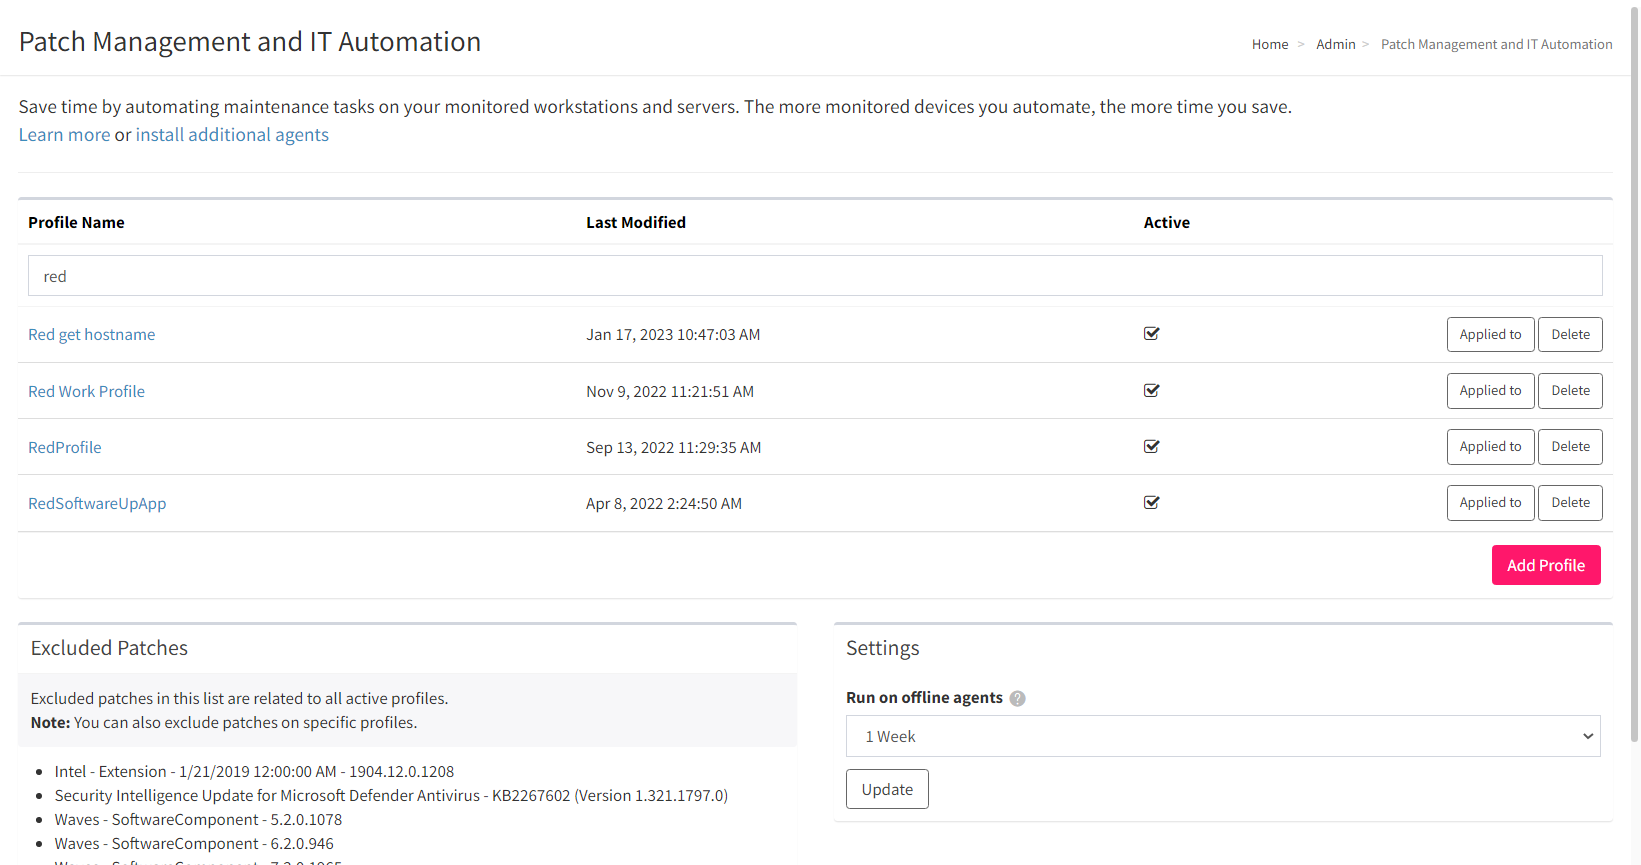This screenshot has height=865, width=1641.
Task: Click the Settings panel heading
Action: pos(882,648)
